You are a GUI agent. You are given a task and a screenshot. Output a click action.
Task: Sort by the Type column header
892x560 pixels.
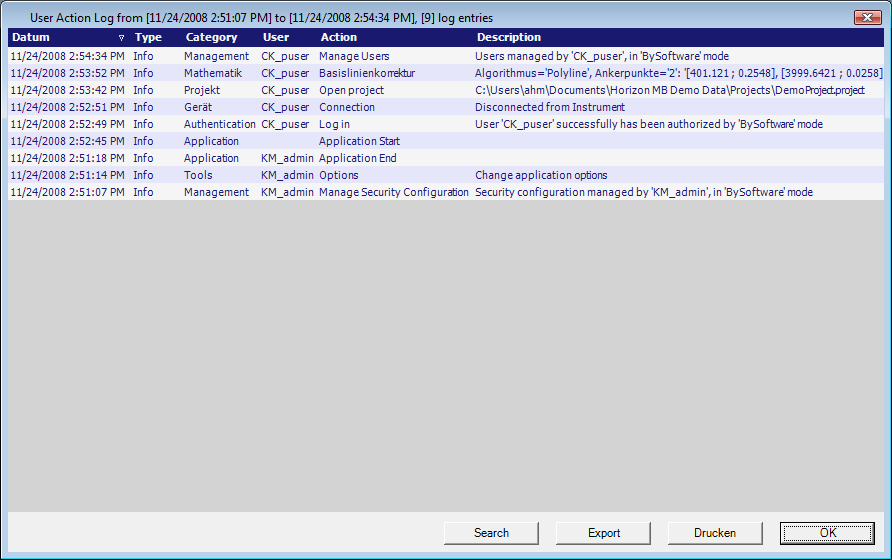[x=148, y=38]
